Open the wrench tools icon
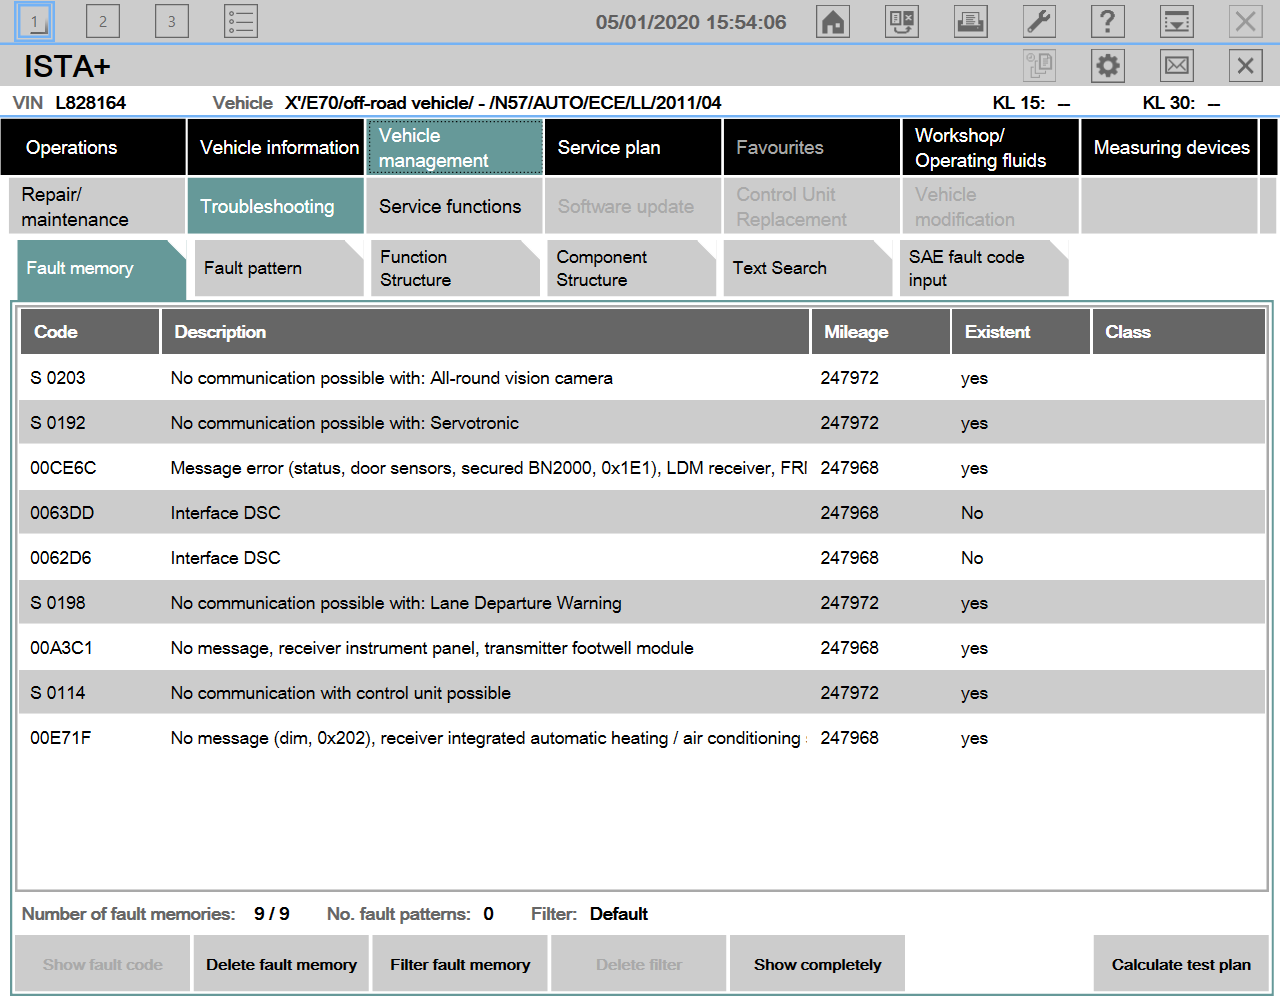1280x1000 pixels. click(1039, 22)
